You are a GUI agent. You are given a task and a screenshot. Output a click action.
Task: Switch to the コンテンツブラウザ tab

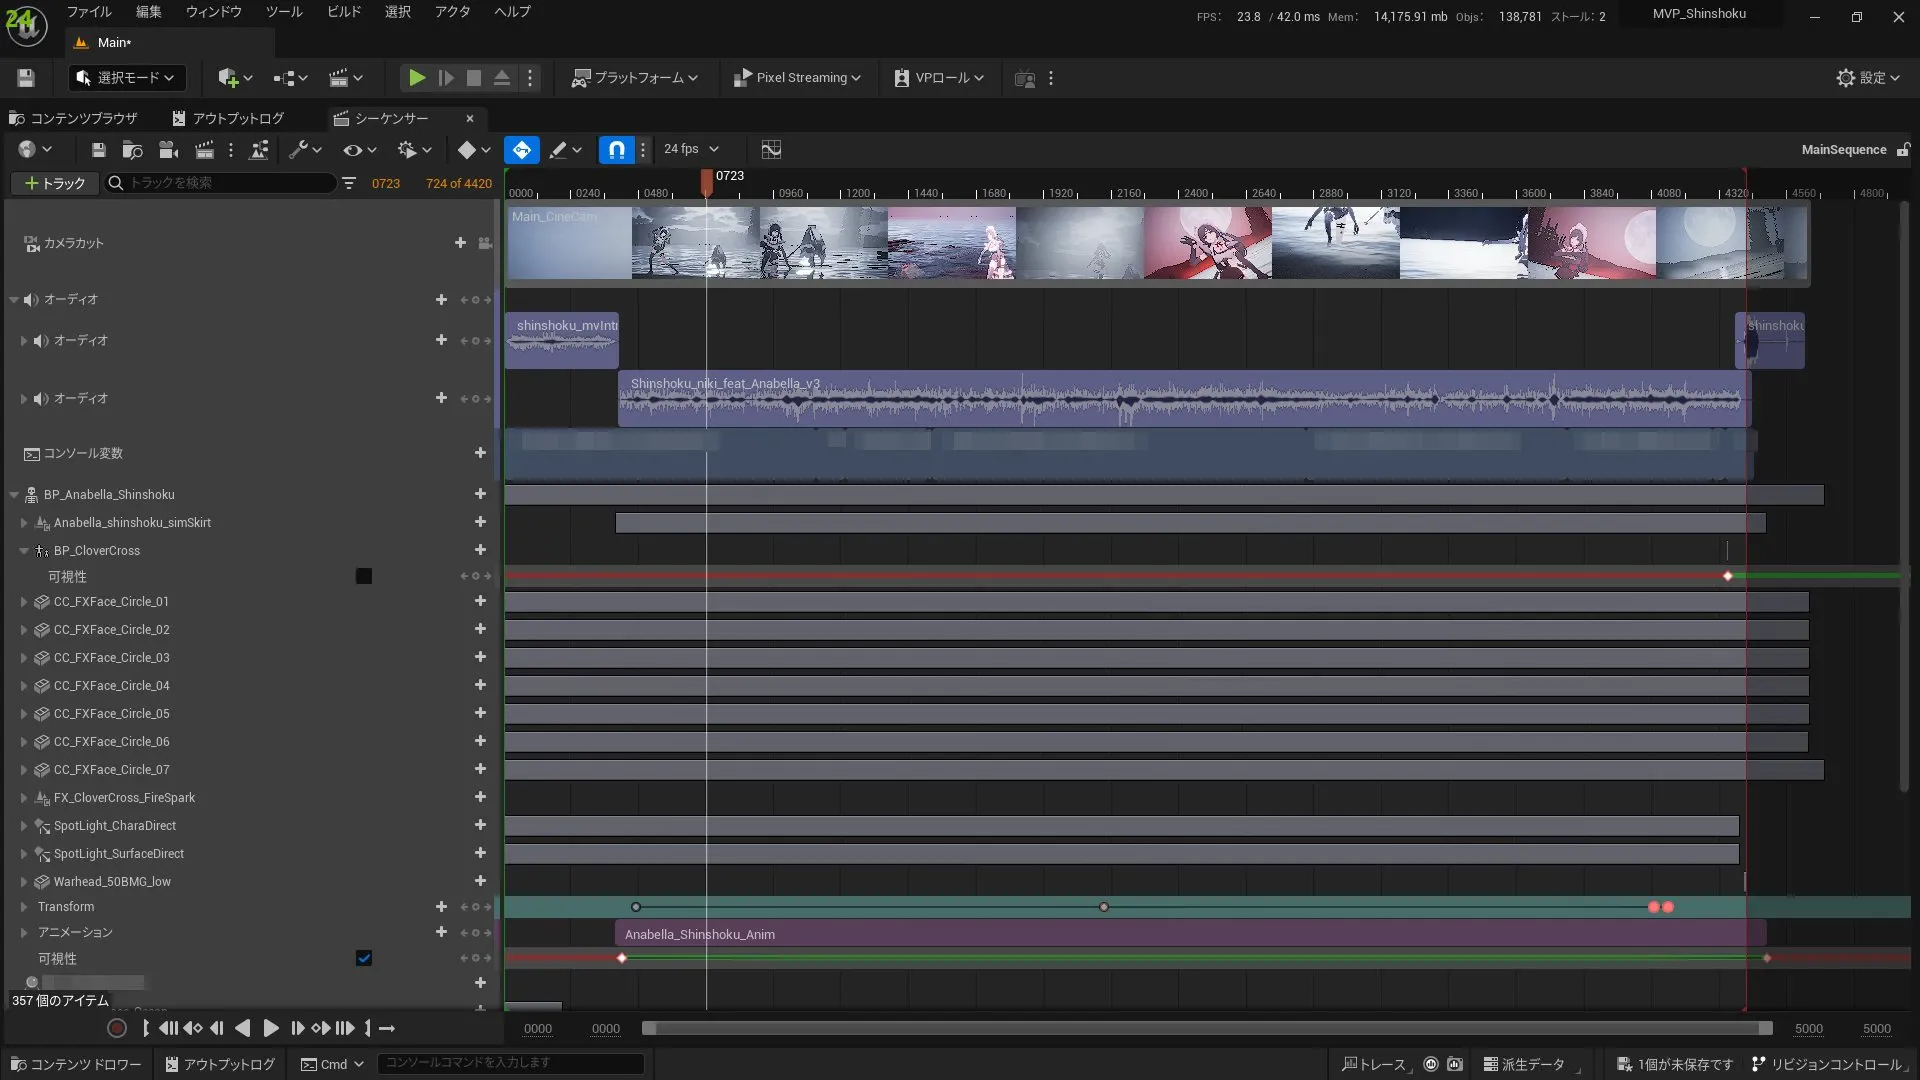click(75, 118)
